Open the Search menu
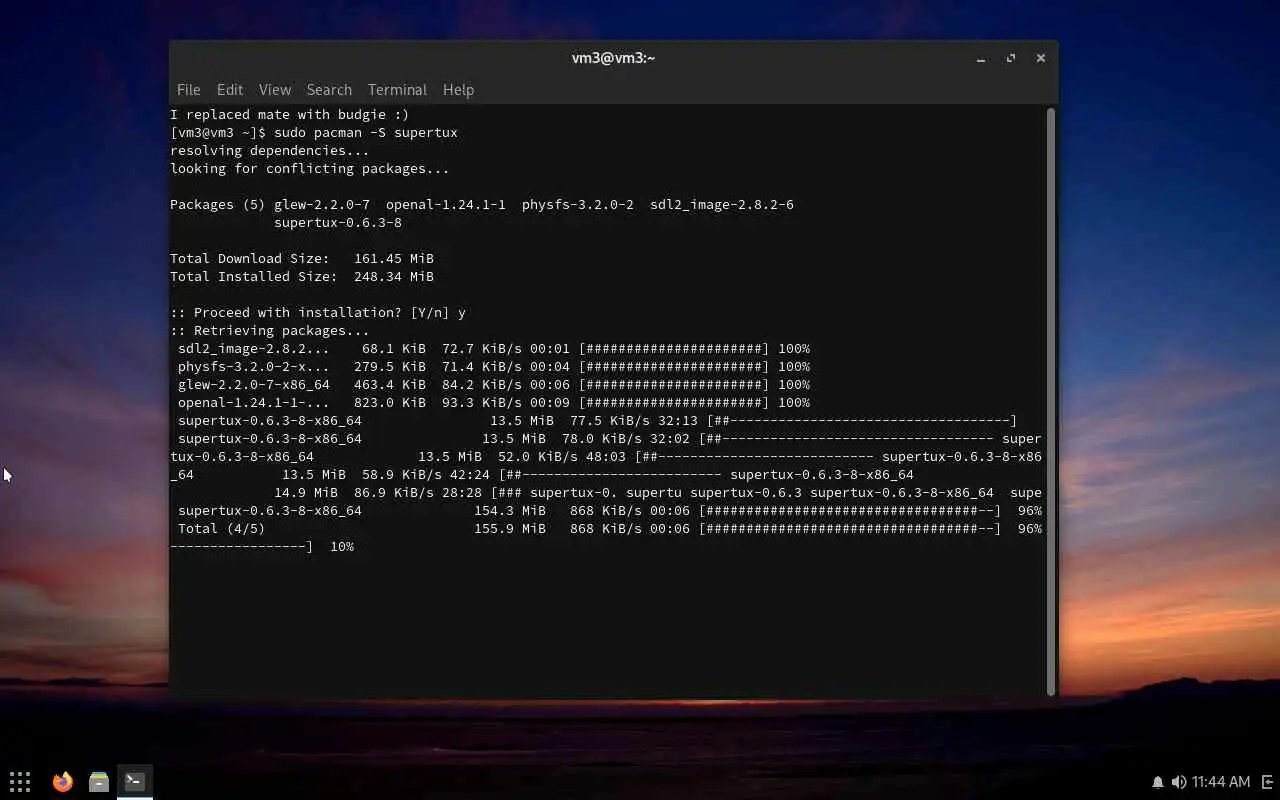 click(329, 89)
